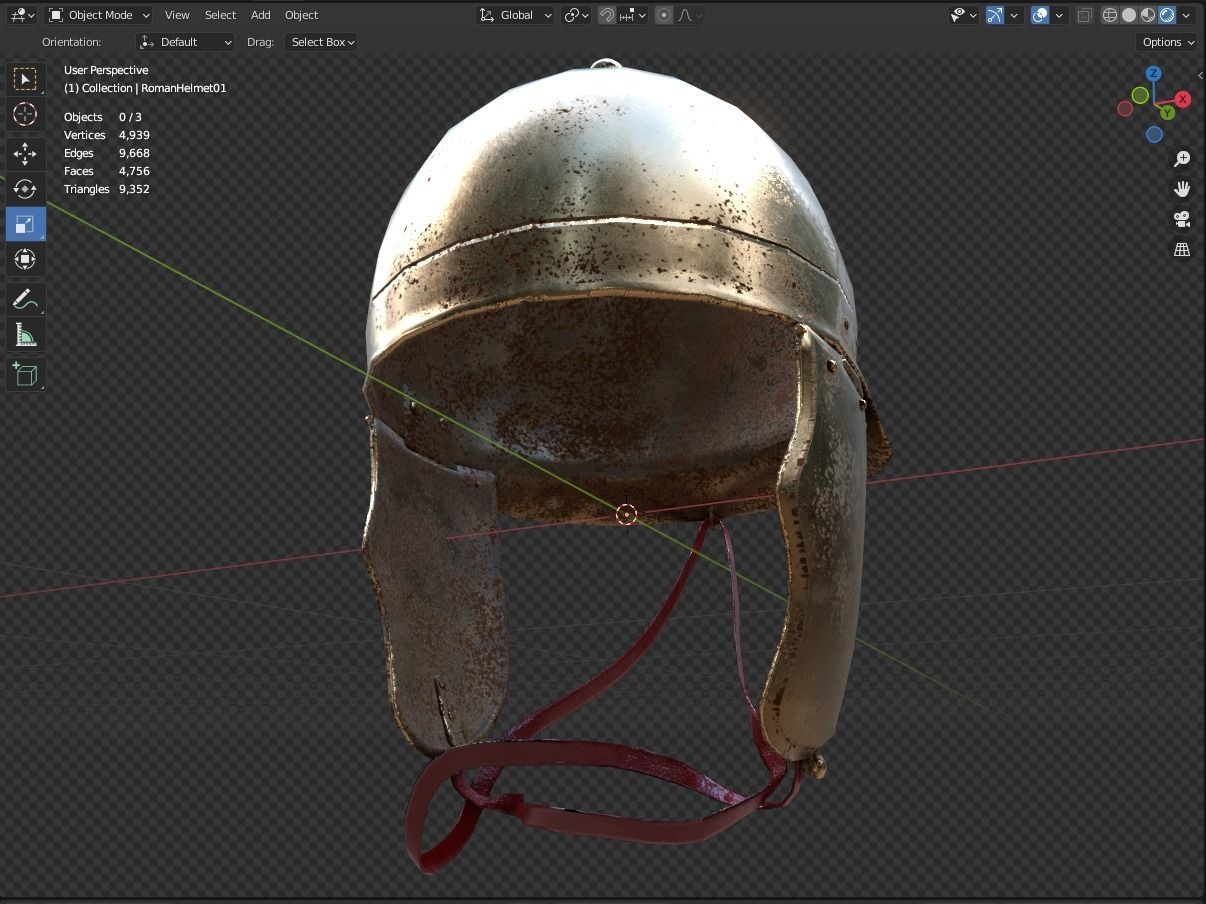Open the proportional falloff curve selector
The width and height of the screenshot is (1206, 904).
point(690,15)
